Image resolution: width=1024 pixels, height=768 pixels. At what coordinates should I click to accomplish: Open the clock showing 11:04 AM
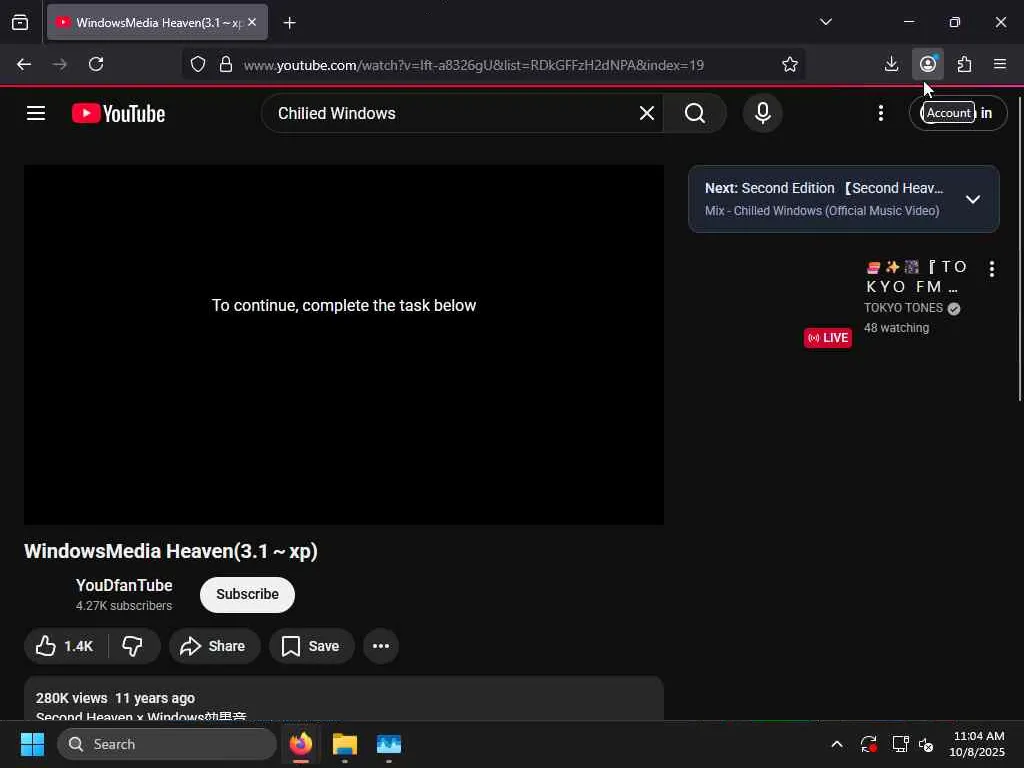click(978, 744)
